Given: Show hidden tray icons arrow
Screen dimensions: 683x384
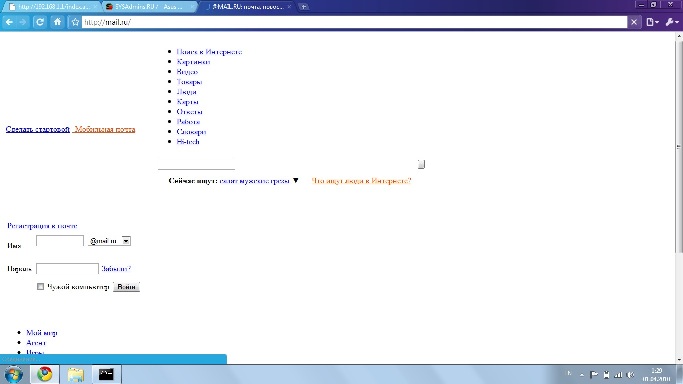Looking at the screenshot, I should (x=582, y=374).
